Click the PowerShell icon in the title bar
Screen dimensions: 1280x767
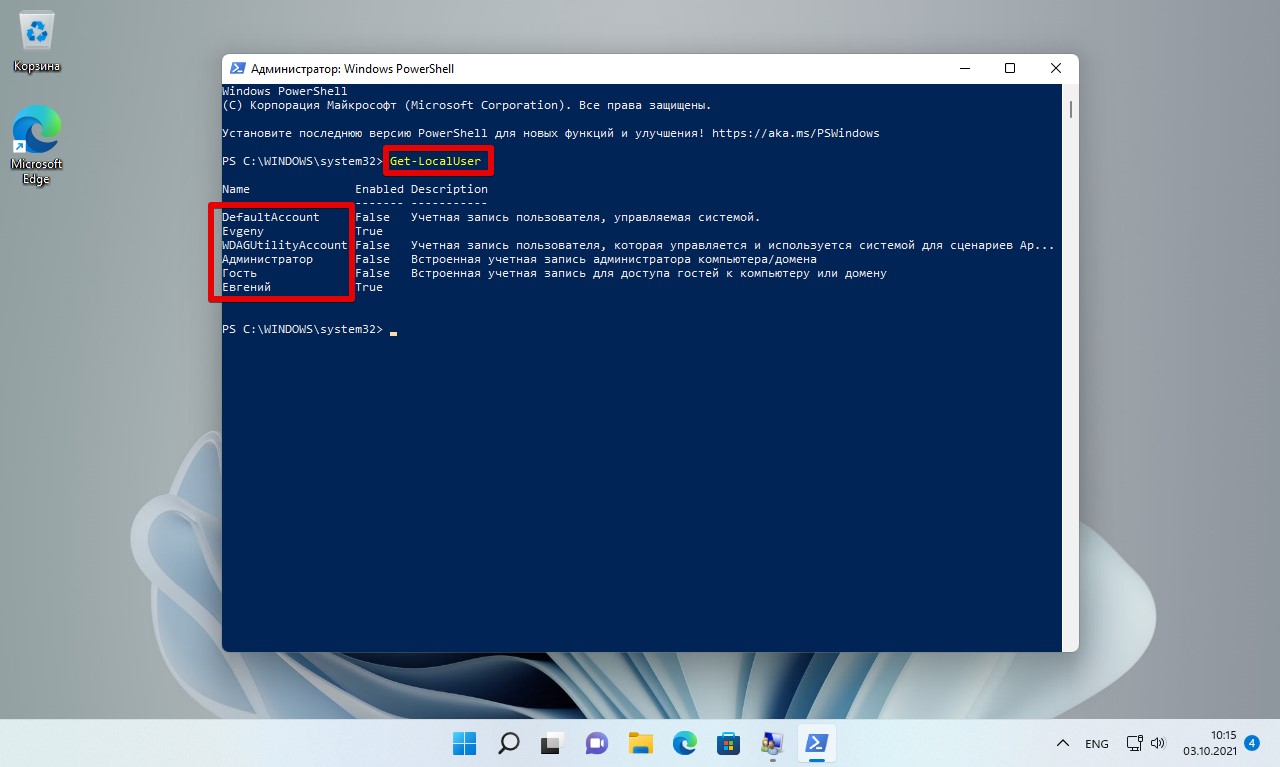coord(238,69)
